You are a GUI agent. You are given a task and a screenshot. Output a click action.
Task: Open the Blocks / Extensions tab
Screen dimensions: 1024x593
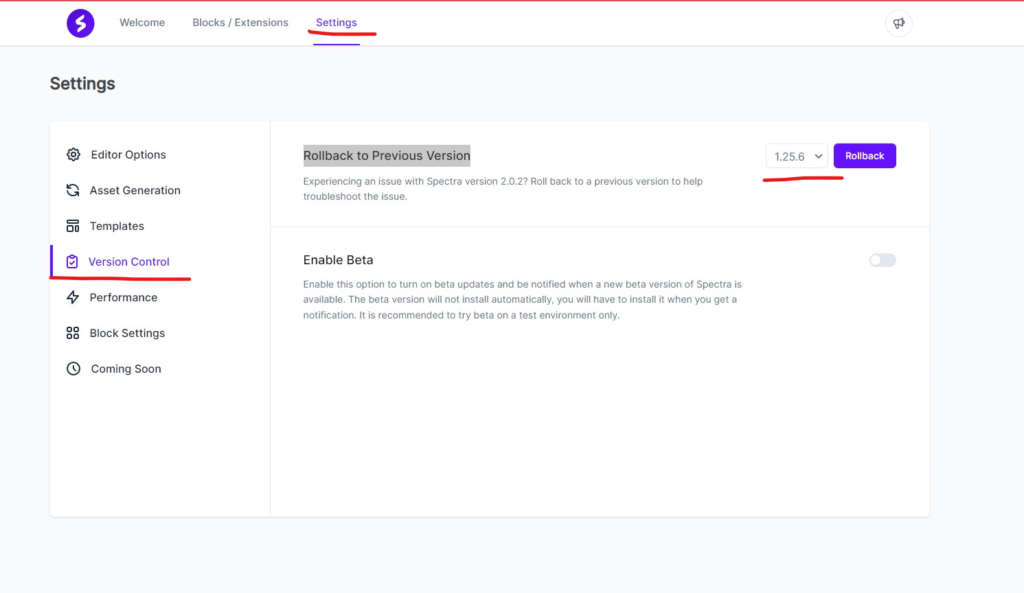coord(240,22)
